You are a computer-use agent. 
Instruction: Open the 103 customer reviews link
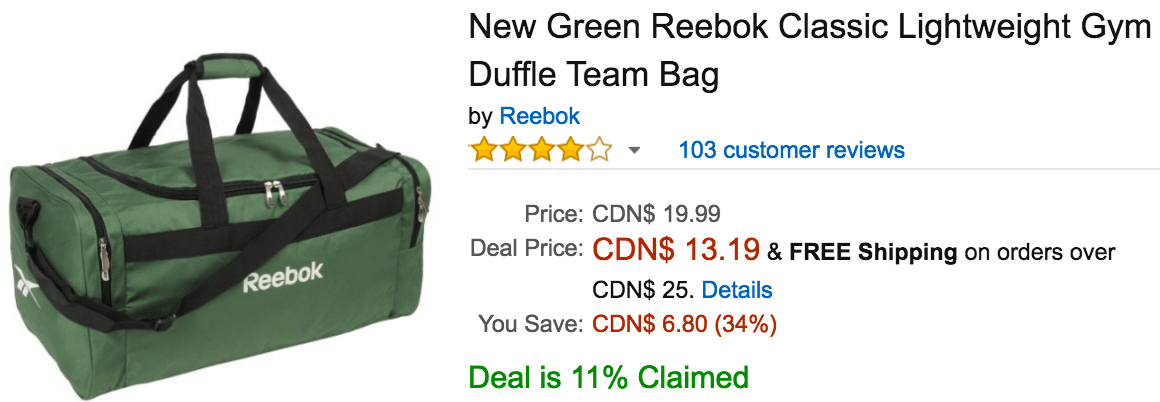click(792, 150)
